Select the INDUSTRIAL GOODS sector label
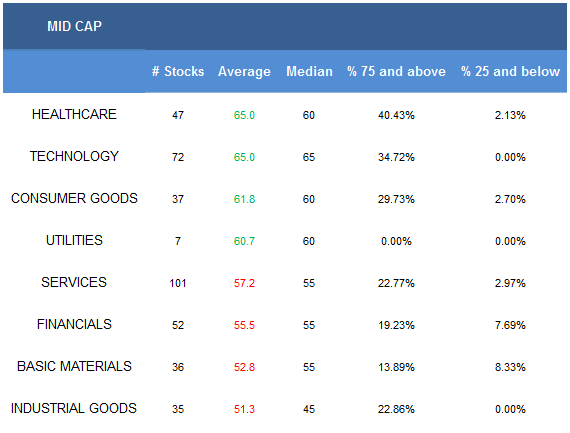The height and width of the screenshot is (433, 570). [x=74, y=408]
